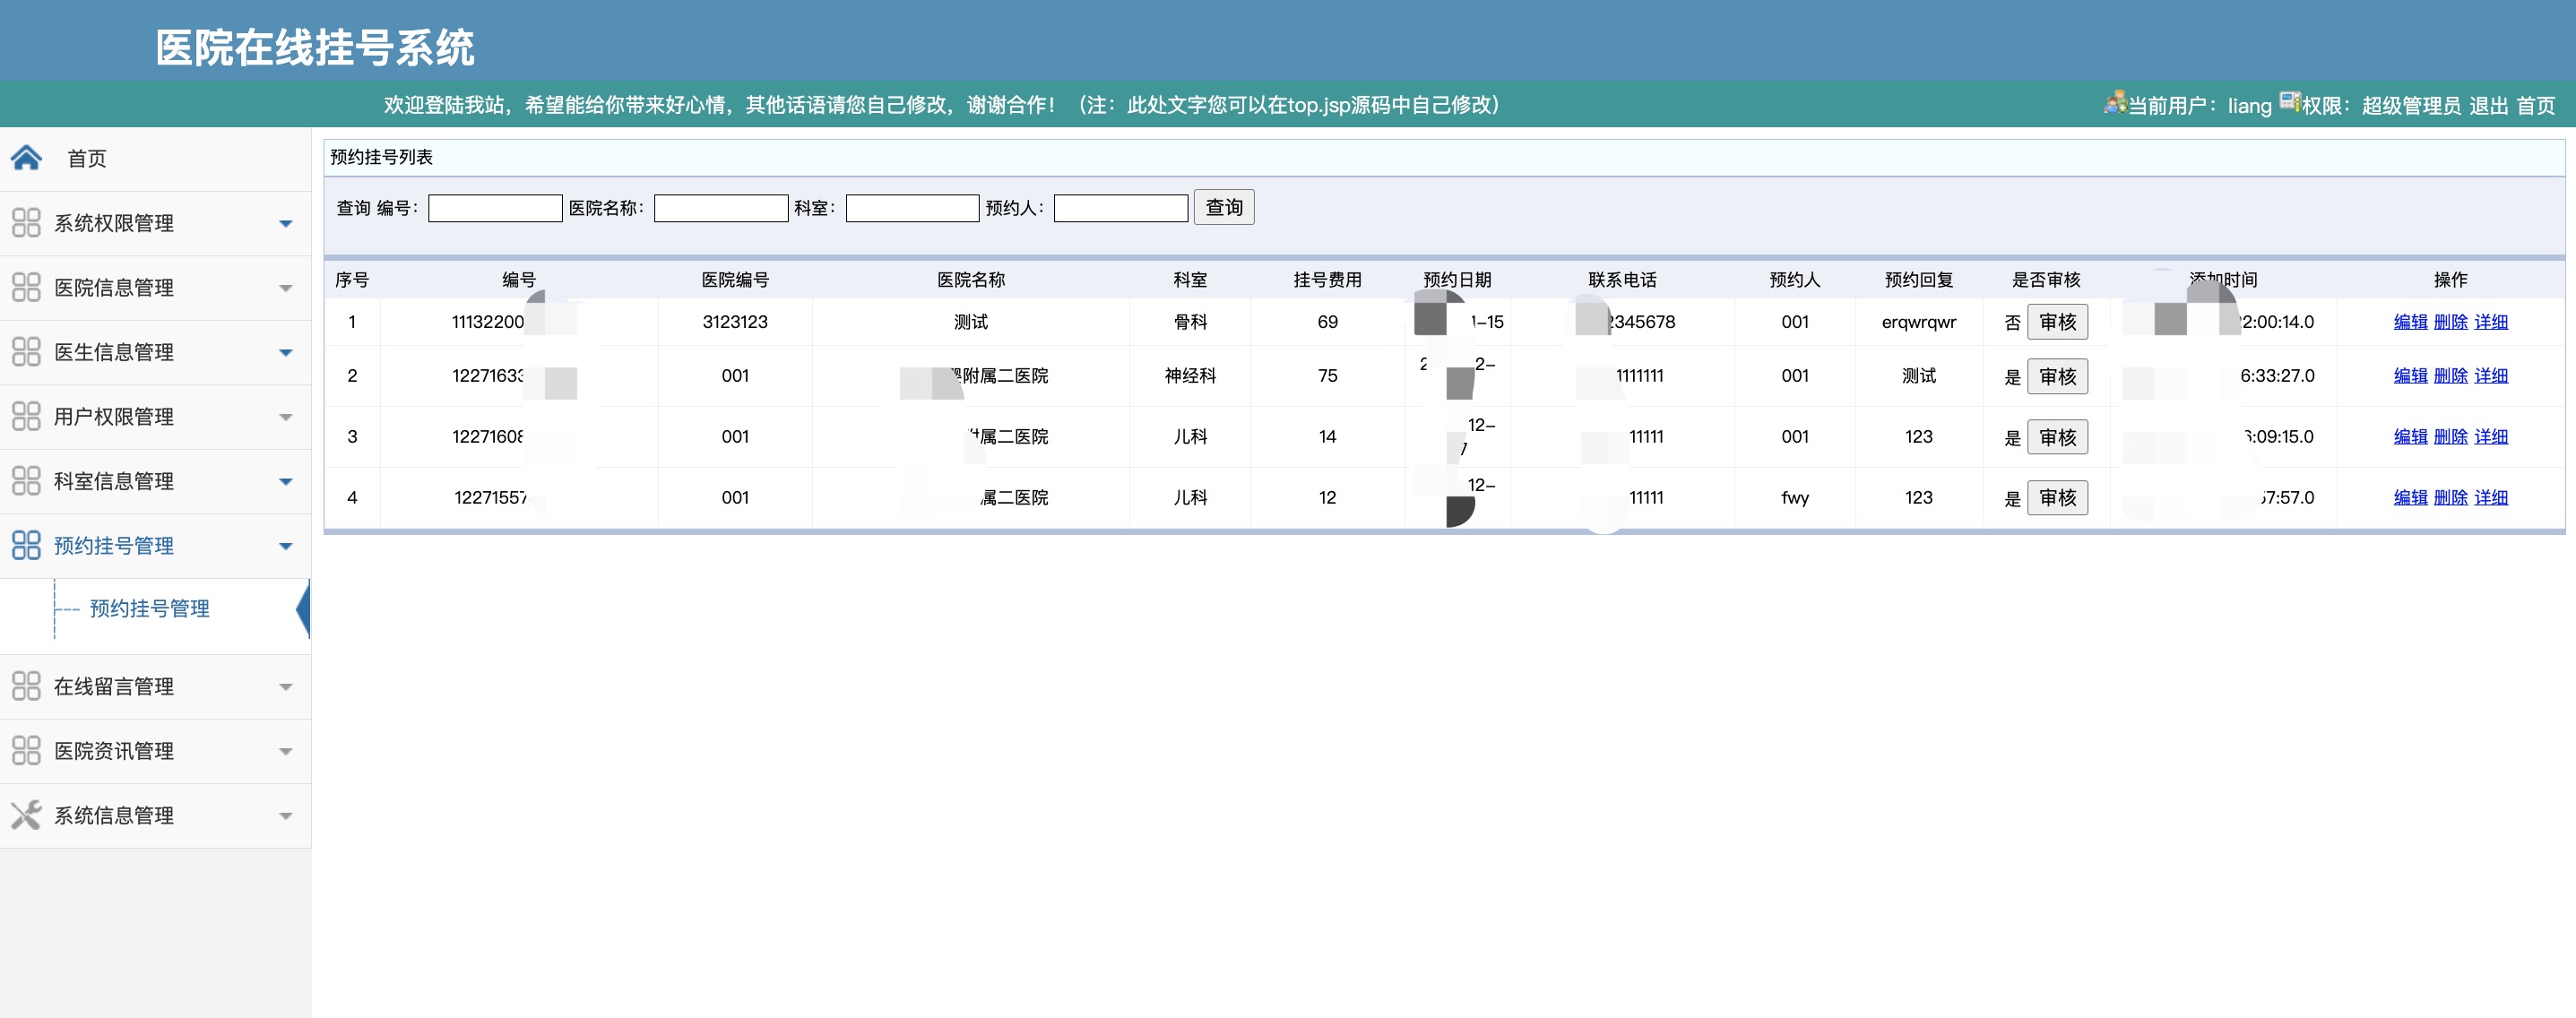
Task: Click the 预约挂号列表 title text
Action: click(381, 157)
